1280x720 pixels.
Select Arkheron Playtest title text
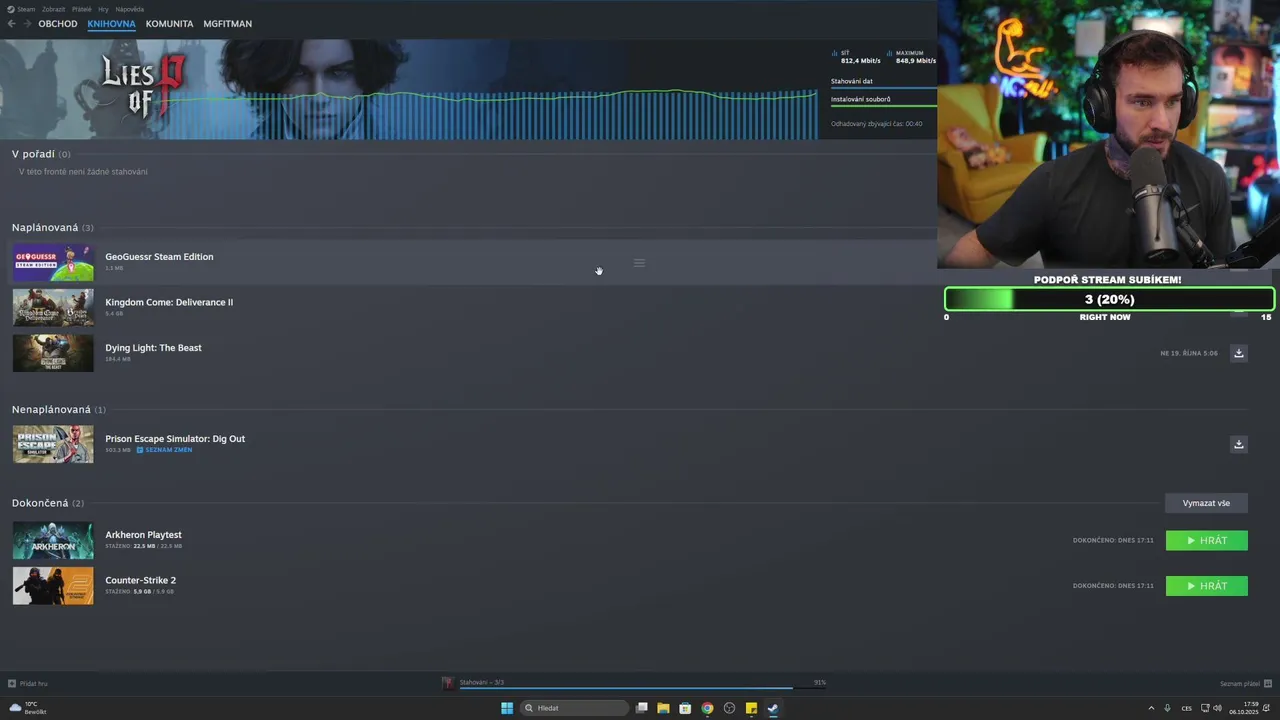(x=143, y=535)
